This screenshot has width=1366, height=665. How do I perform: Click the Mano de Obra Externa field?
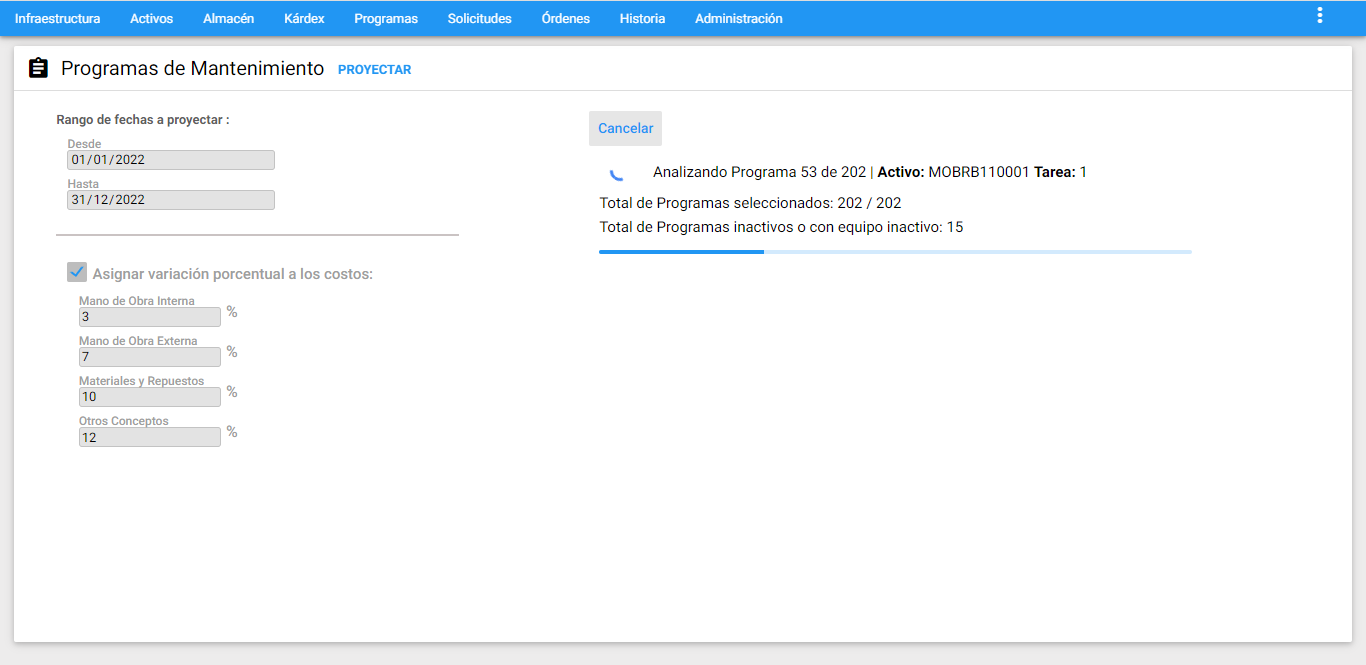coord(150,357)
